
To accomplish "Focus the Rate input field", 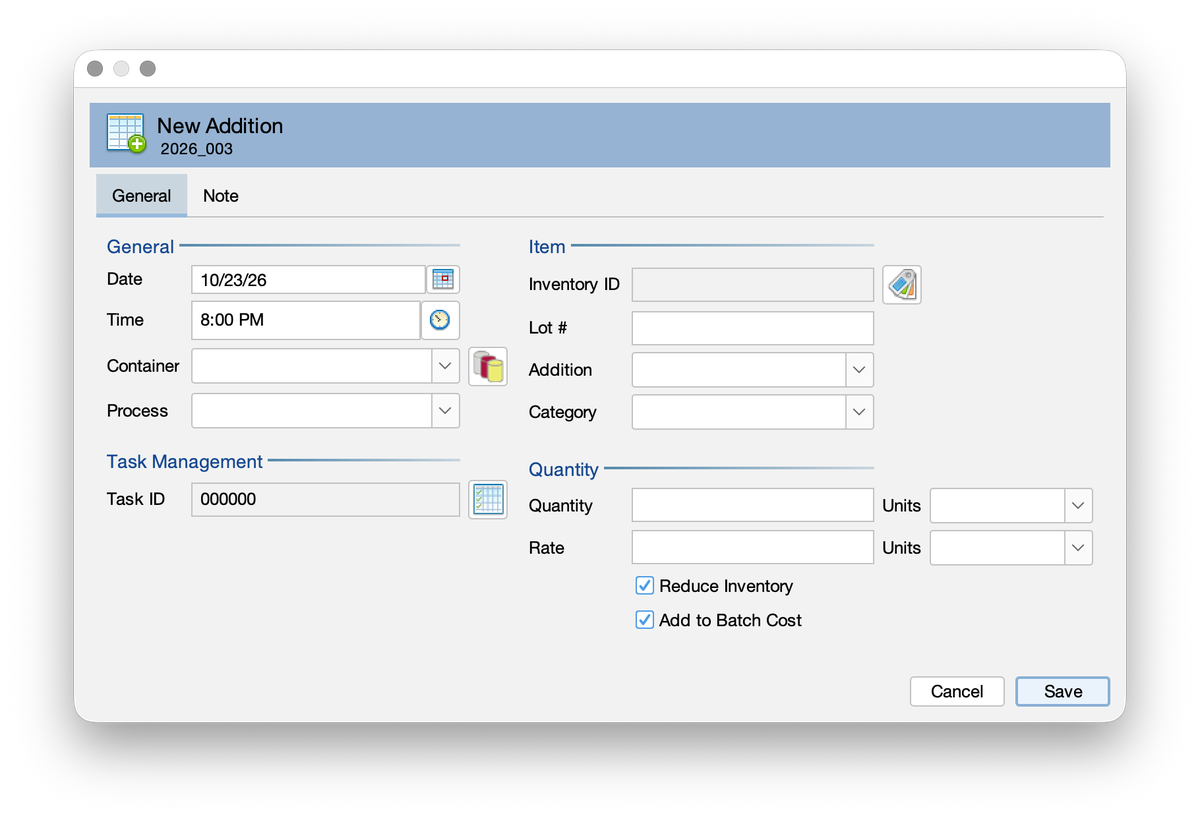I will point(753,548).
